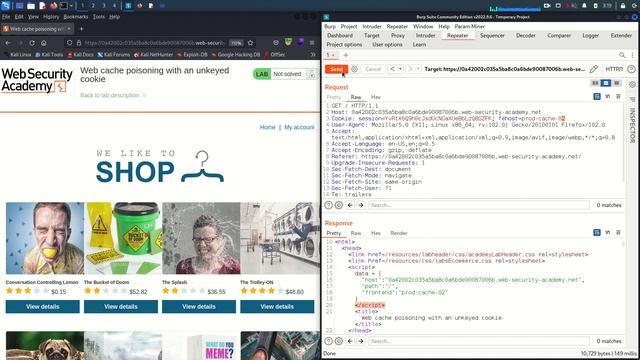Image resolution: width=640 pixels, height=360 pixels.
Task: Open Repeater request settings gear icon
Action: (x=354, y=69)
